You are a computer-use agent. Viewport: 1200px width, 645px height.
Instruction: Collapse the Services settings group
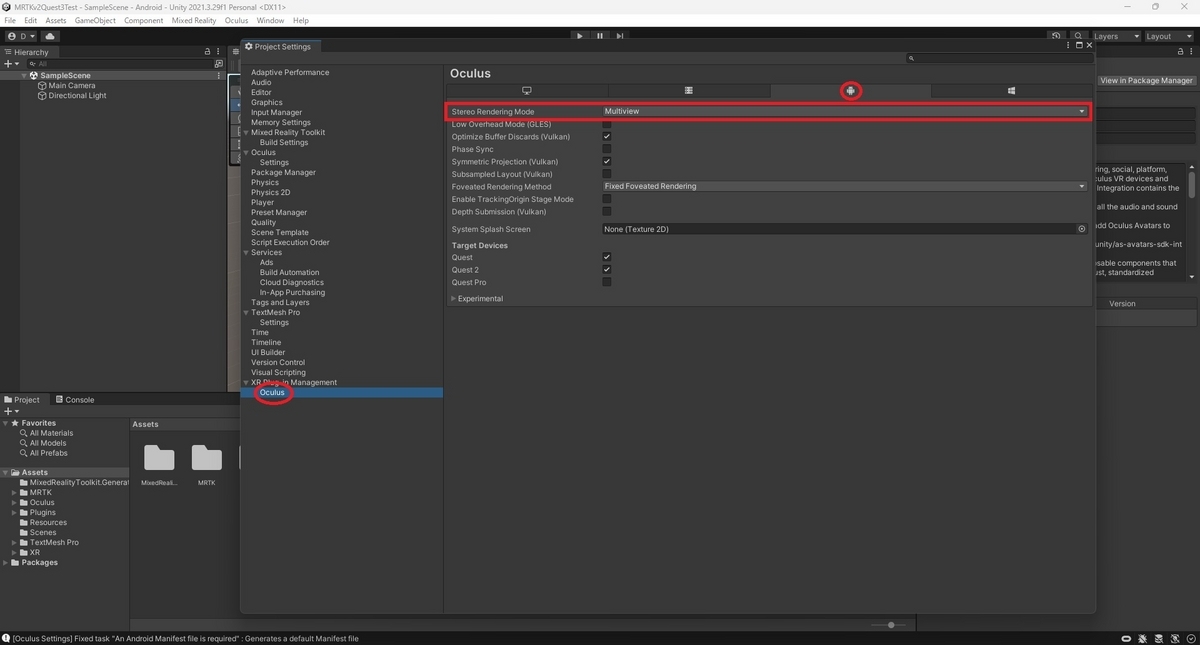tap(246, 252)
